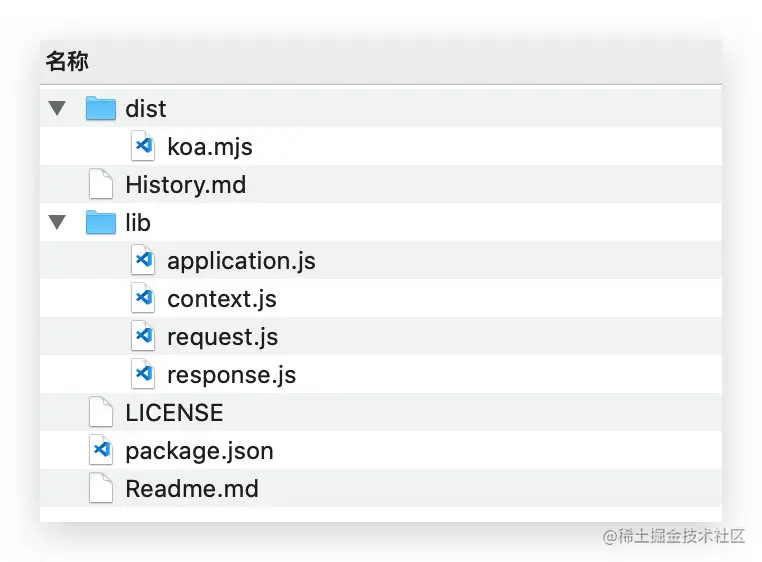Click the context.js file icon
The height and width of the screenshot is (562, 762).
pyautogui.click(x=143, y=298)
